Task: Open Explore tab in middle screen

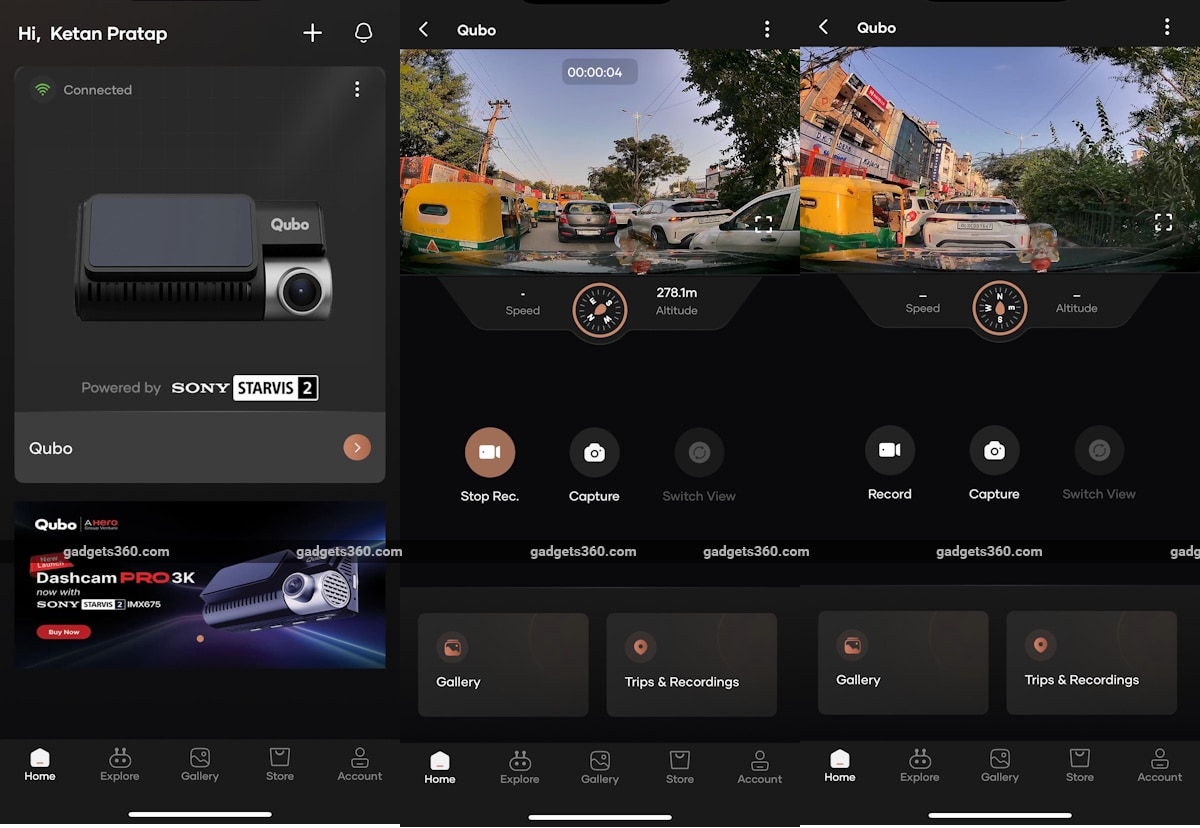Action: point(520,767)
